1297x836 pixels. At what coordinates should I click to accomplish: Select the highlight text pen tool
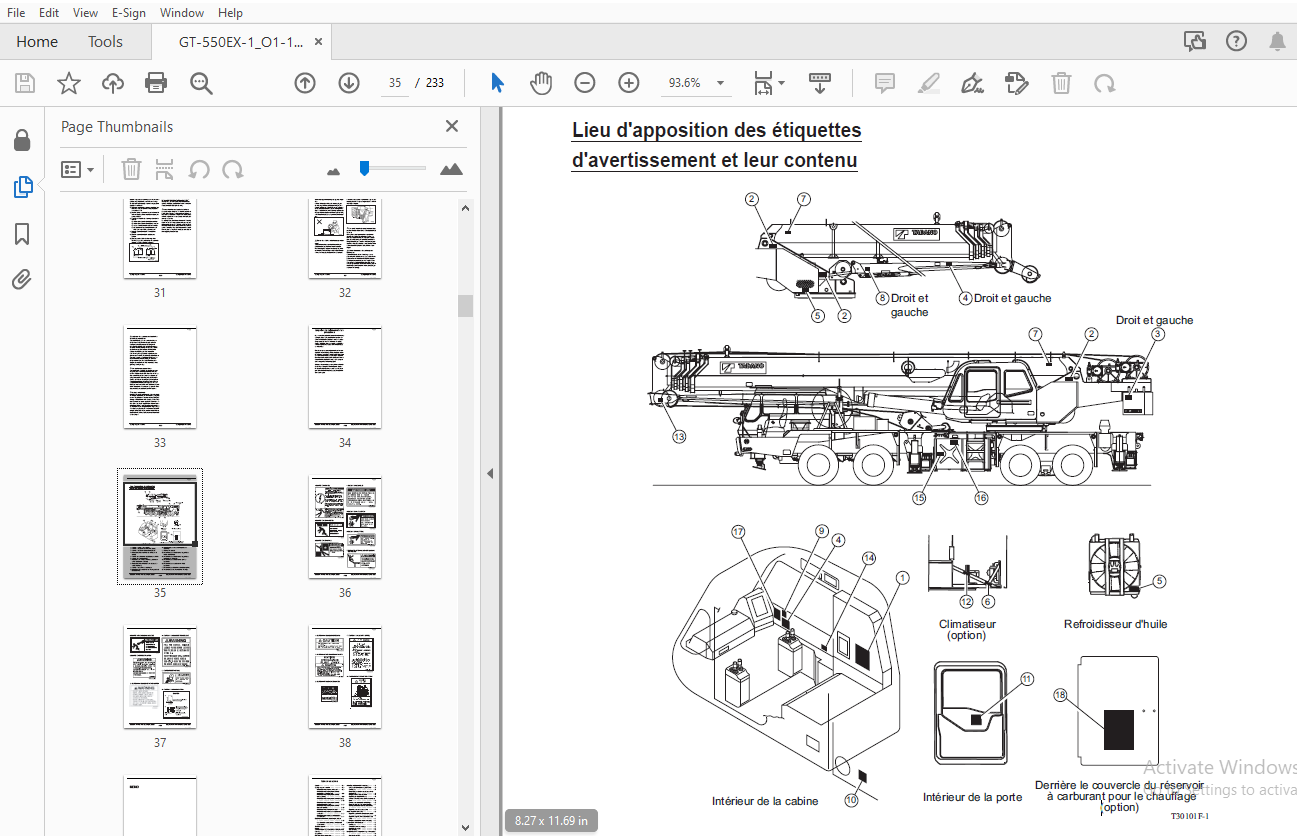[929, 83]
